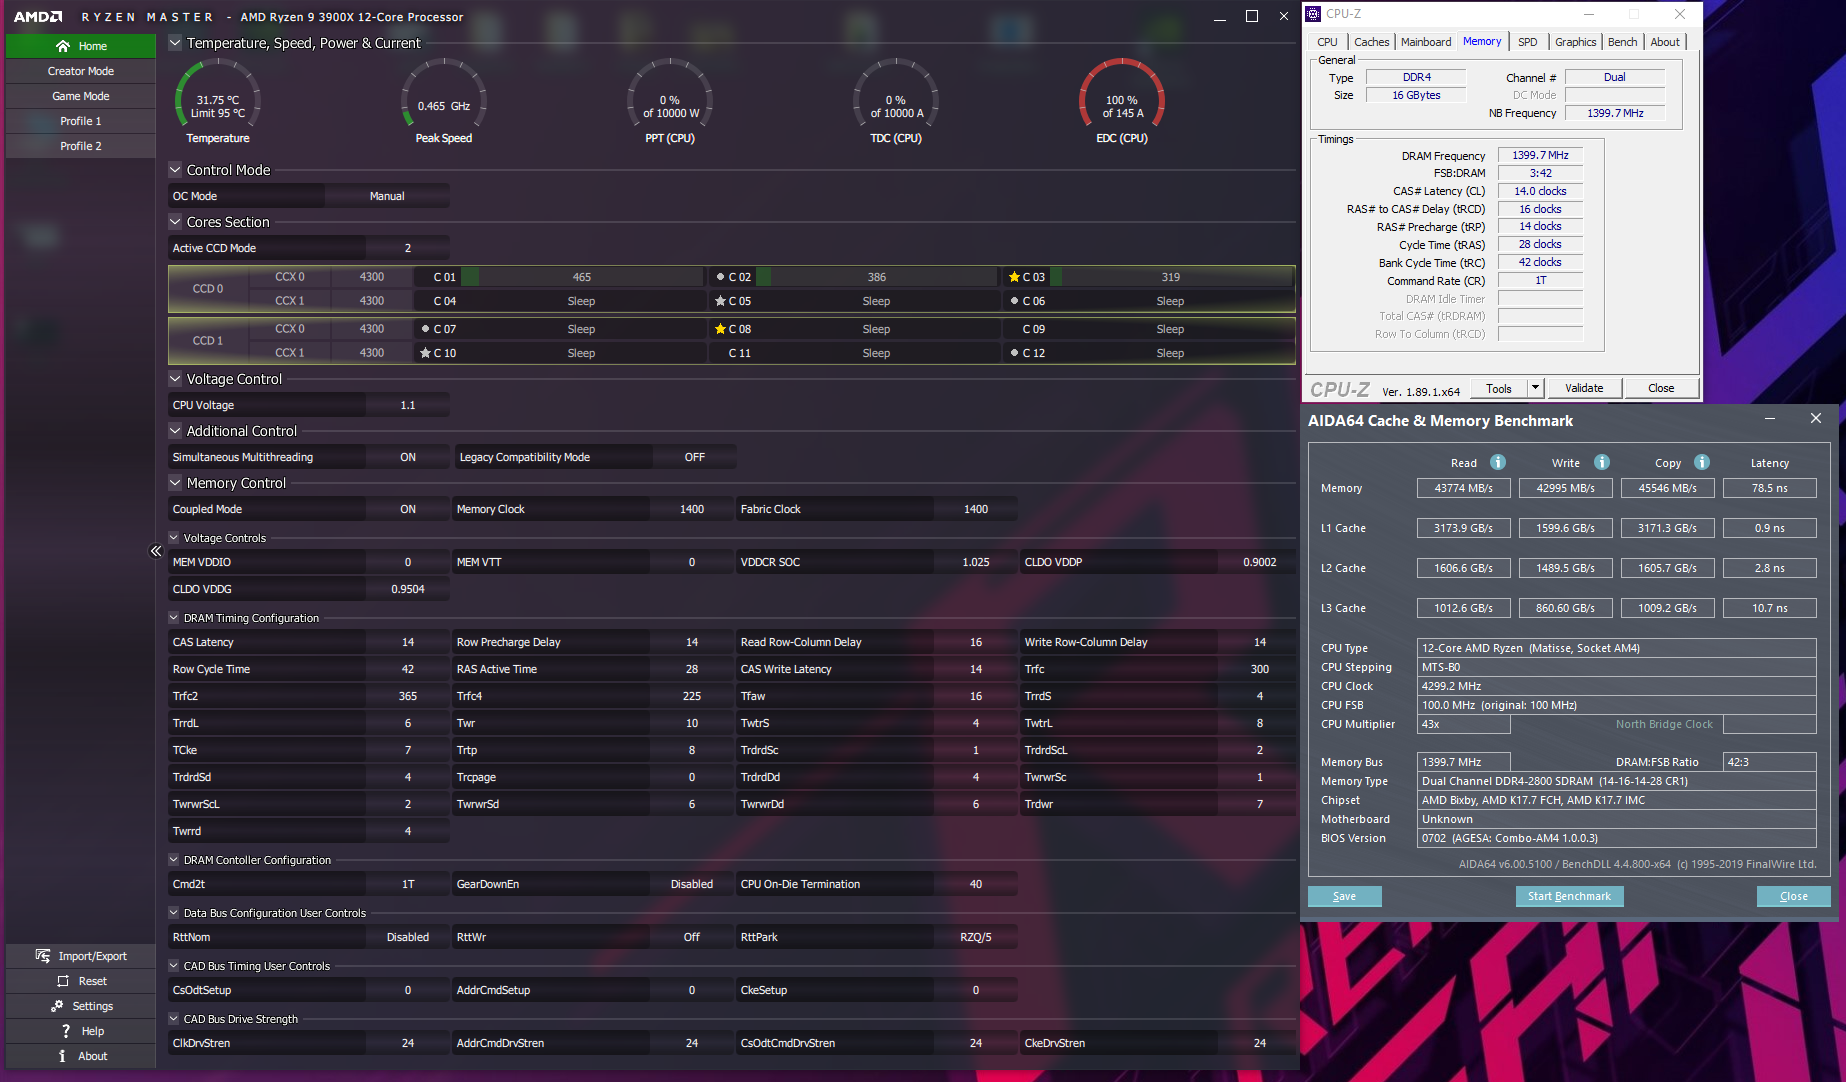The width and height of the screenshot is (1846, 1082).
Task: Click the CPU-Z application icon in its title bar
Action: [x=1314, y=14]
